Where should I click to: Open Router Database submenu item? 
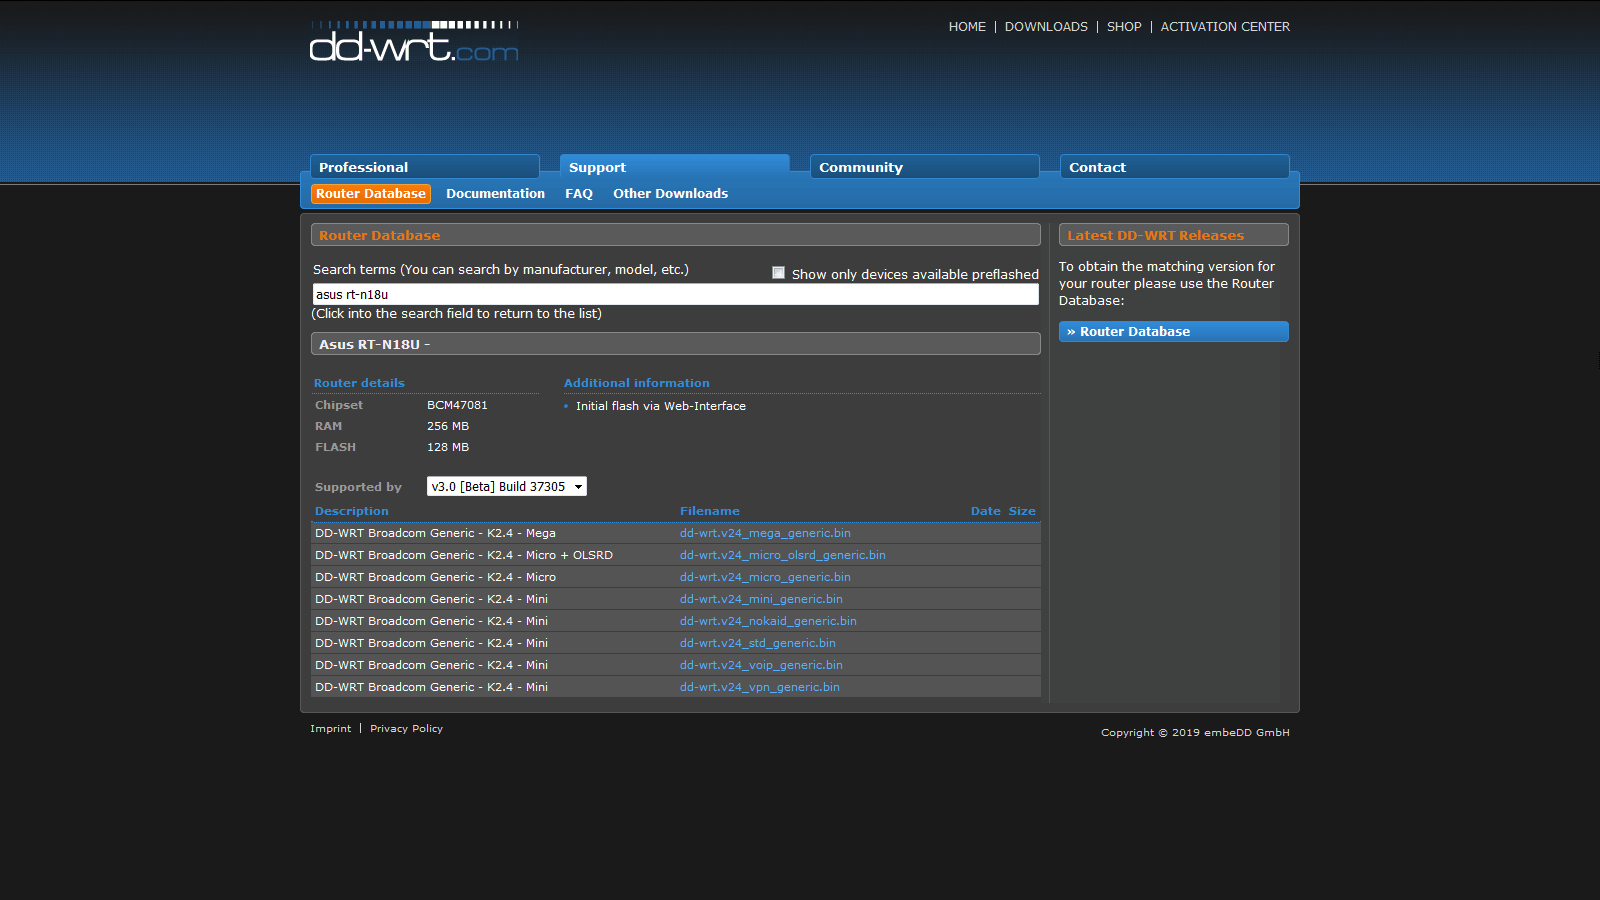[x=371, y=194]
